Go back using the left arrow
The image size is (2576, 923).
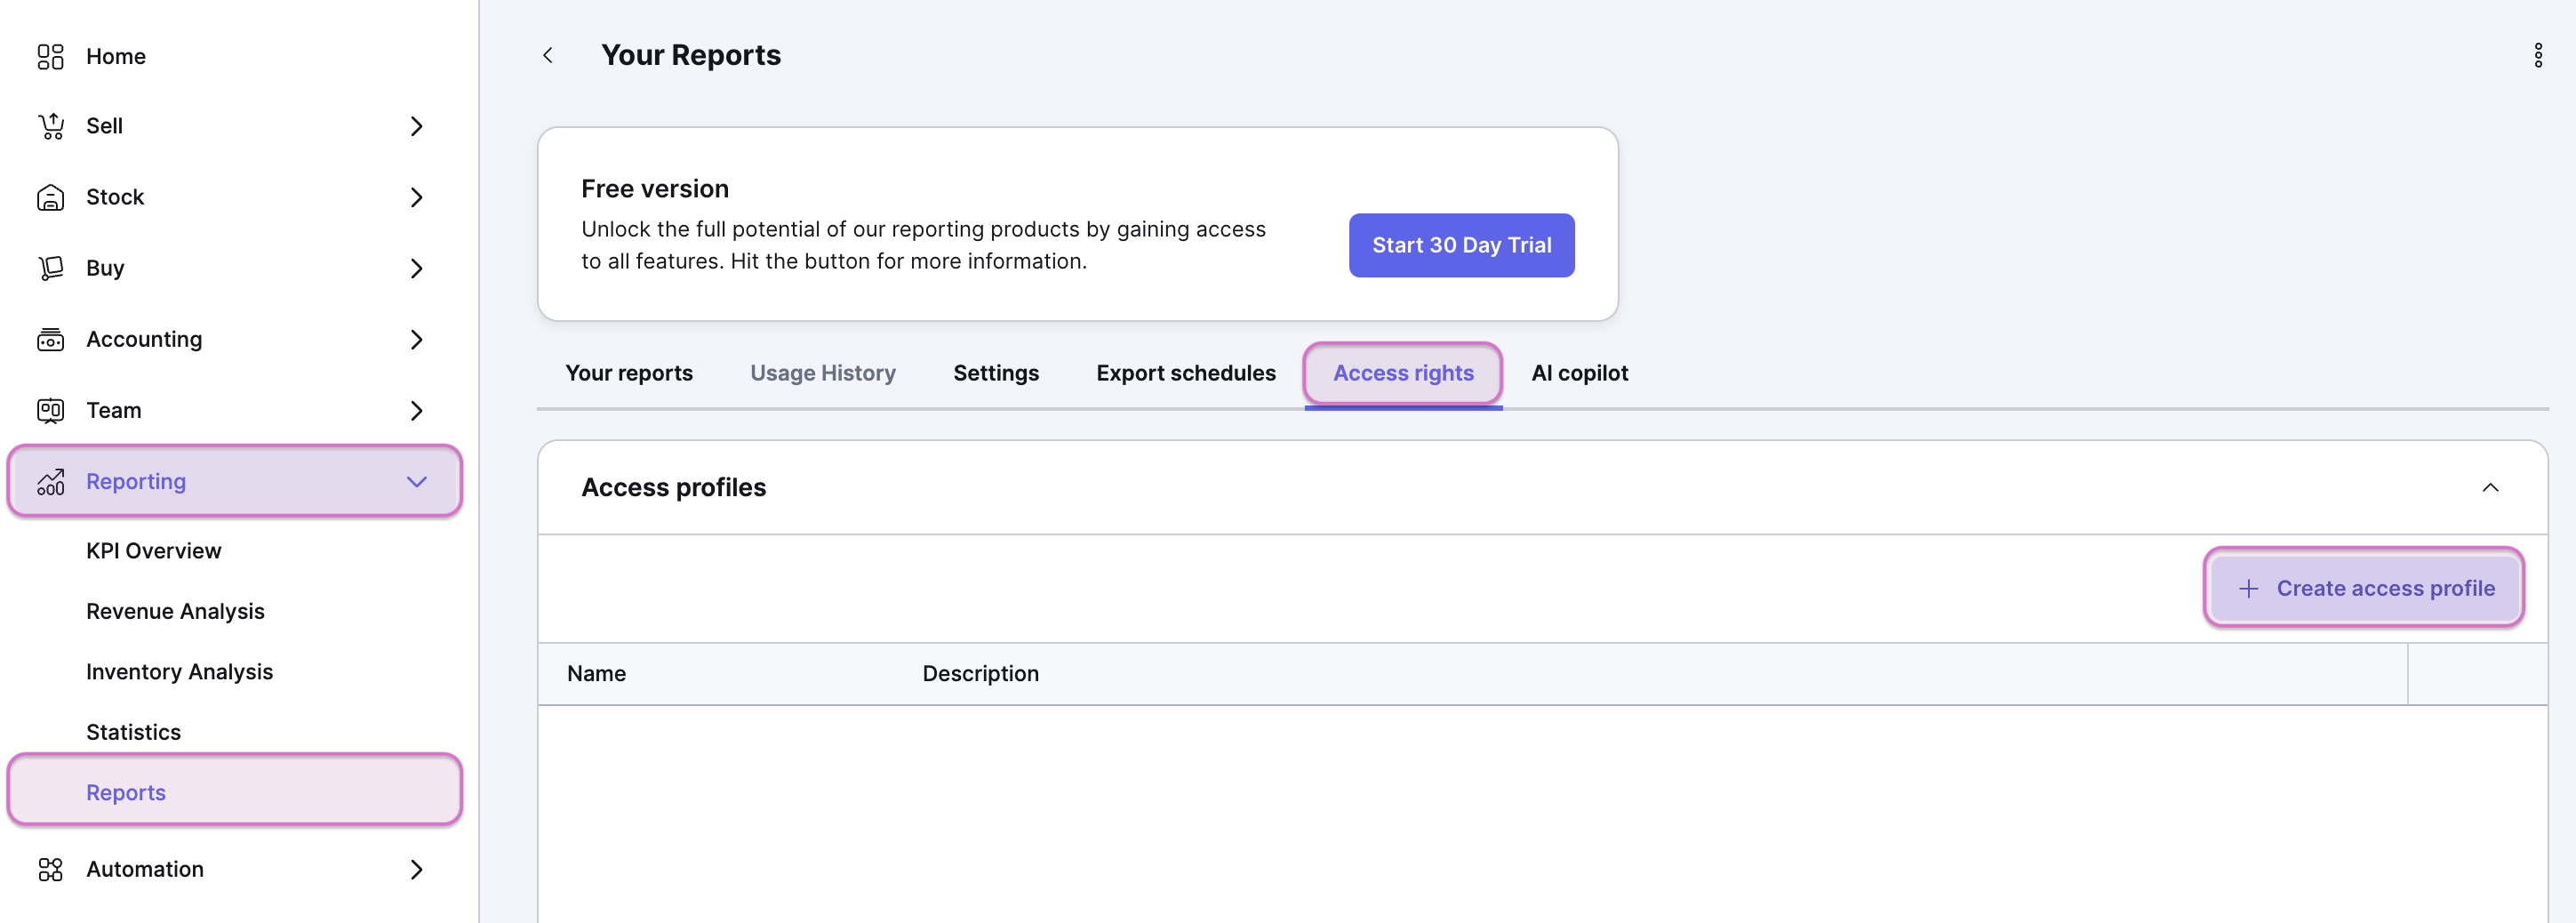click(548, 56)
